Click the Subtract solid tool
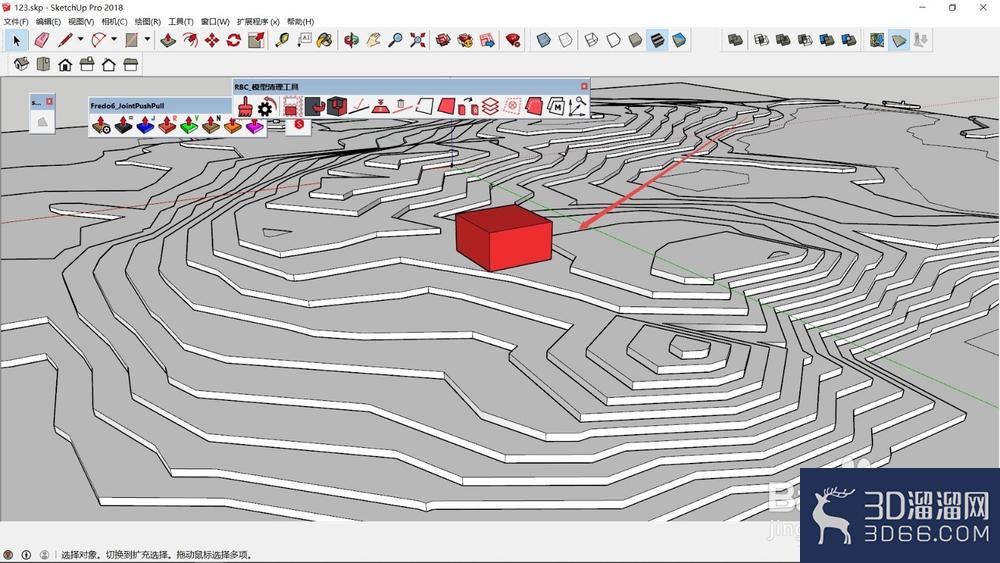This screenshot has width=1000, height=563. (805, 40)
